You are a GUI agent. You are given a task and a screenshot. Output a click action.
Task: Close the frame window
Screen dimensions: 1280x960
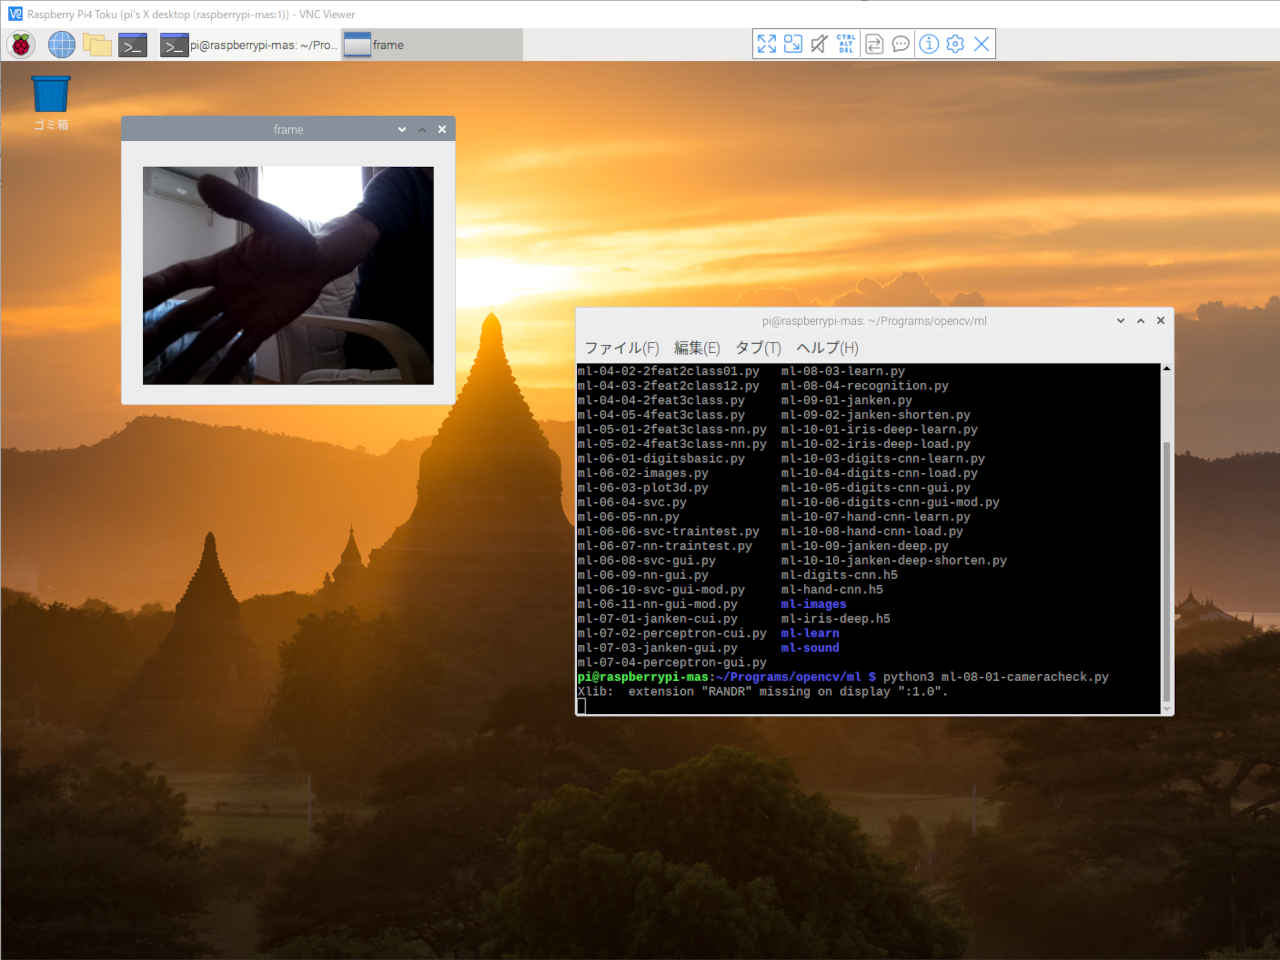[x=442, y=129]
